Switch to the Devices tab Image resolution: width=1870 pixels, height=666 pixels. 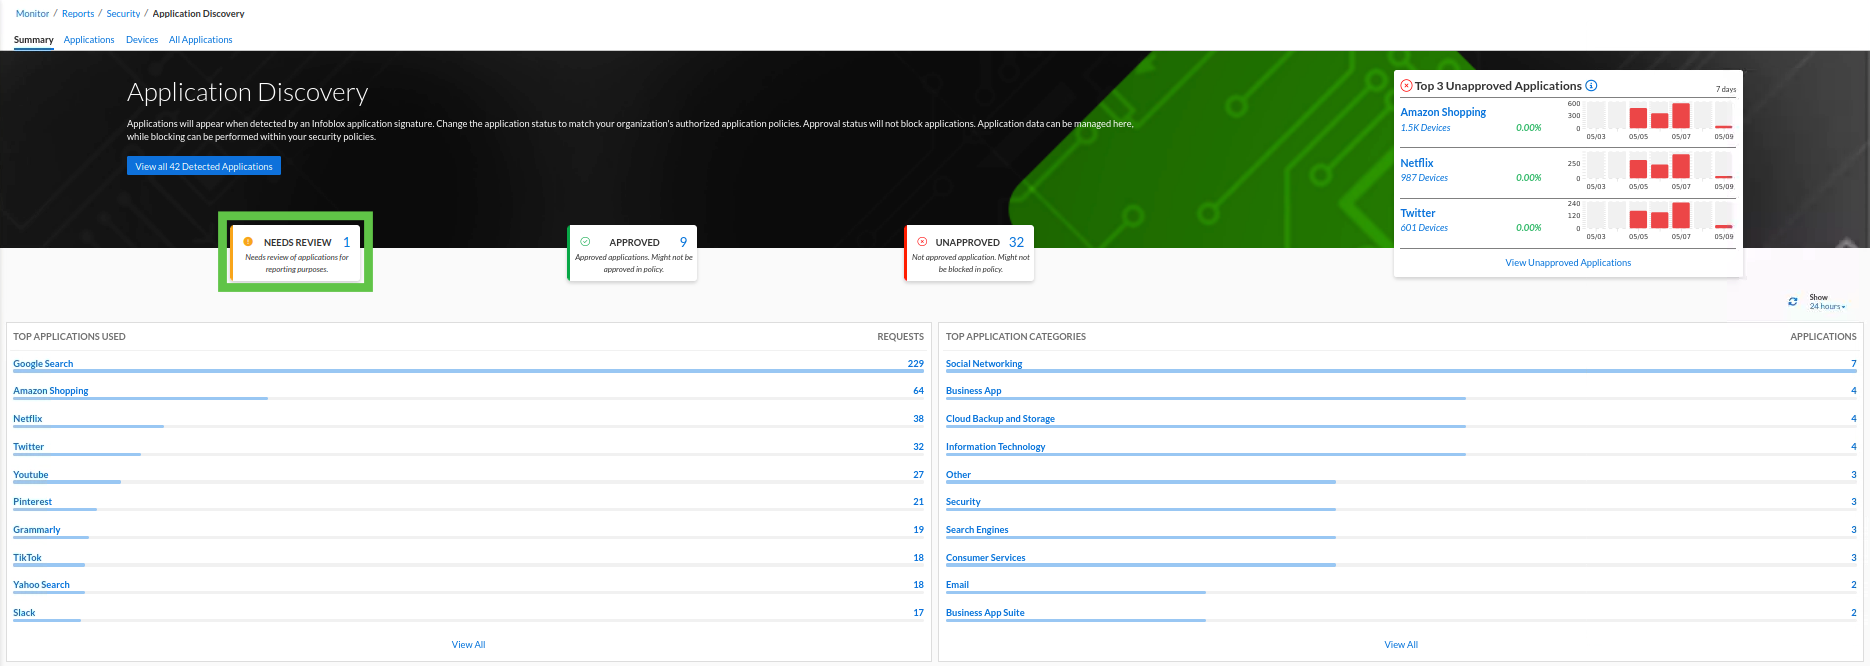(x=142, y=40)
